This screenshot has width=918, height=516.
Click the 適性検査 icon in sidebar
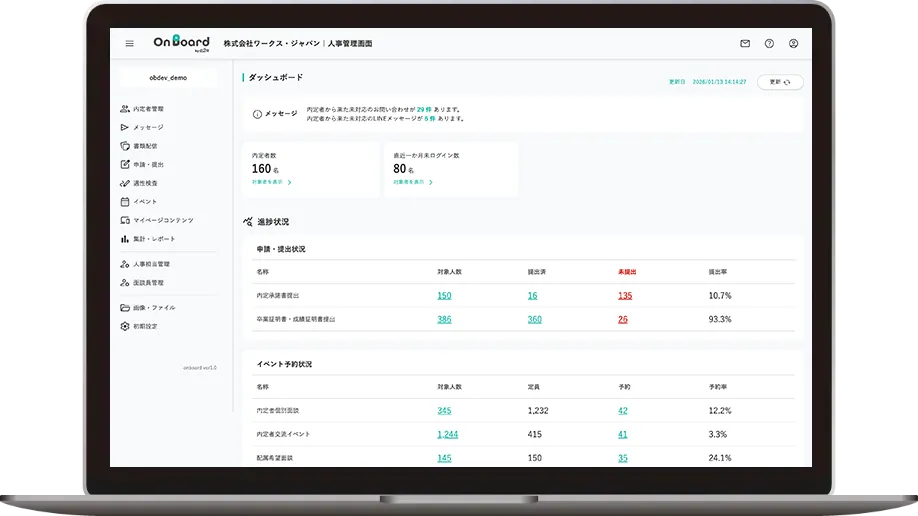point(124,183)
